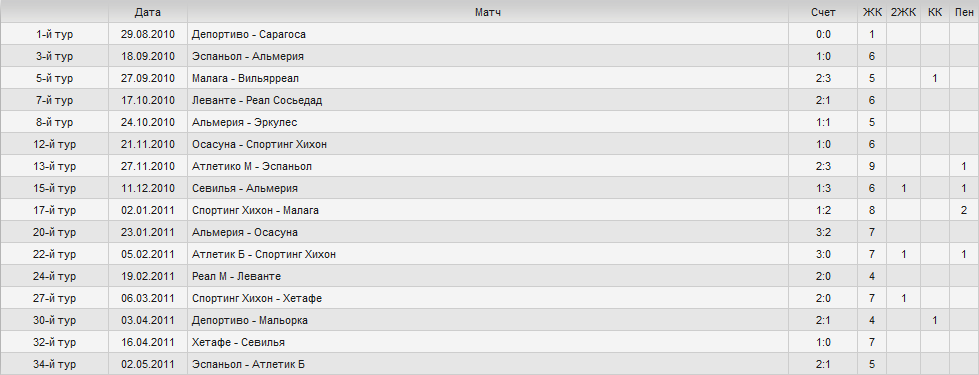Viewport: 979px width, 375px height.
Task: Click the ЖК column header
Action: click(872, 12)
